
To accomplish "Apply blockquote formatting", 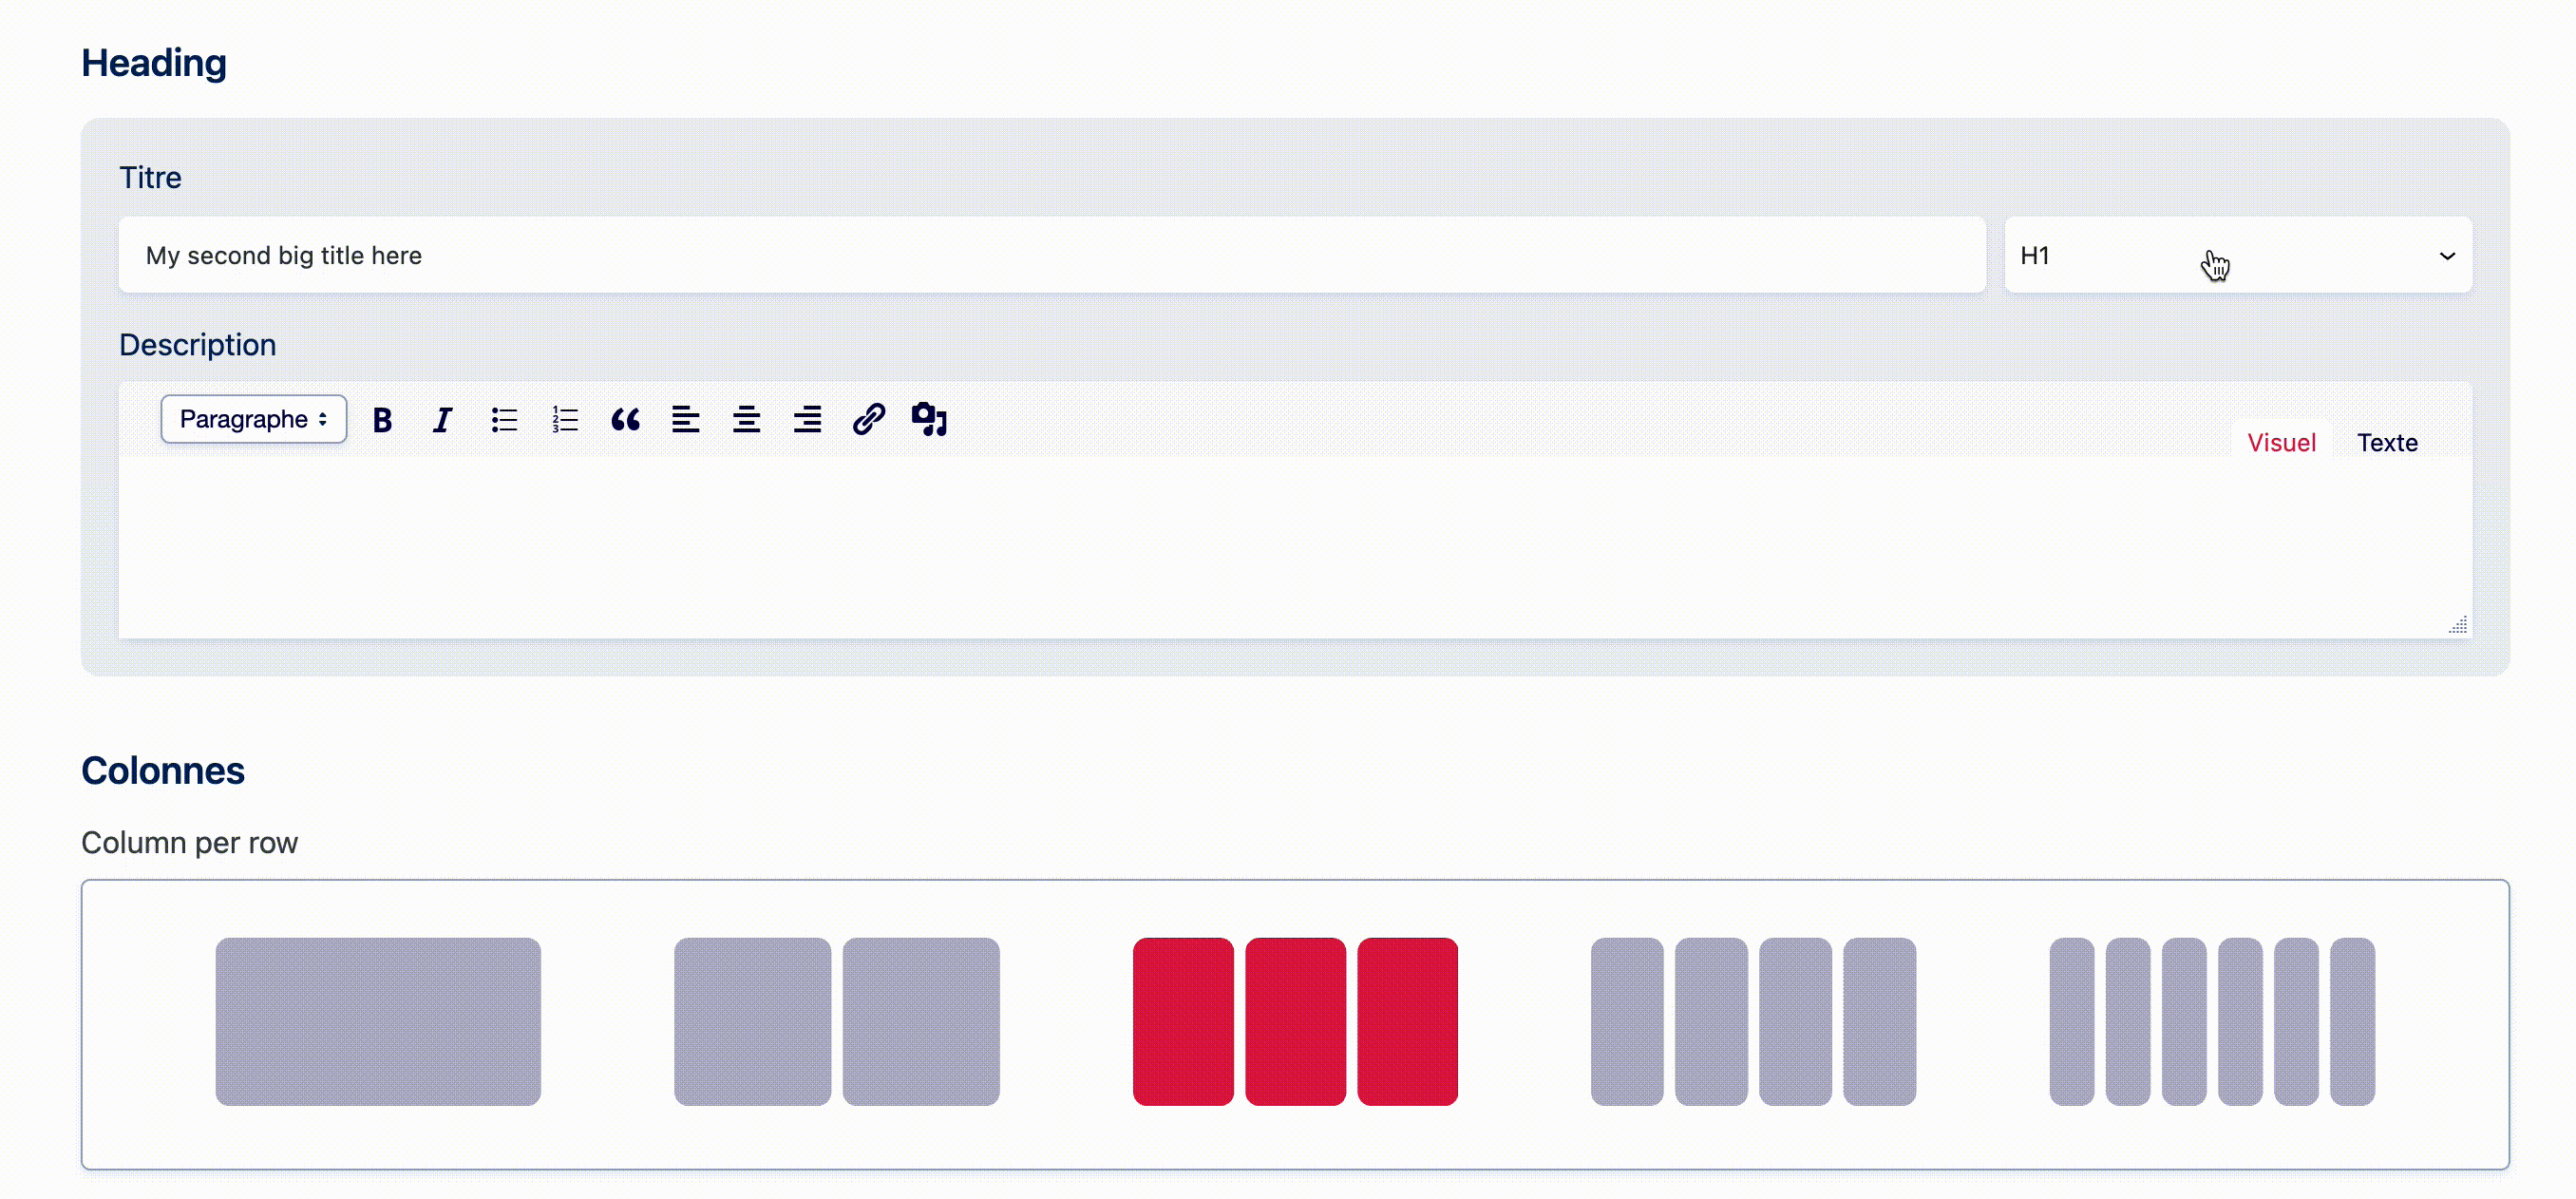I will pyautogui.click(x=626, y=420).
